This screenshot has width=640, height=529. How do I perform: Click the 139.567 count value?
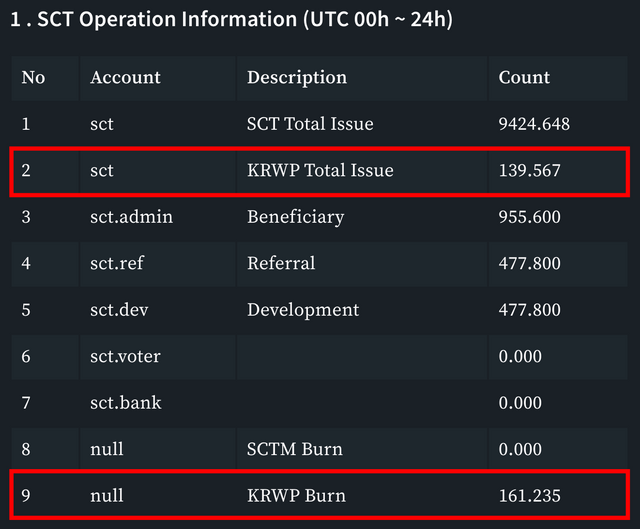529,170
